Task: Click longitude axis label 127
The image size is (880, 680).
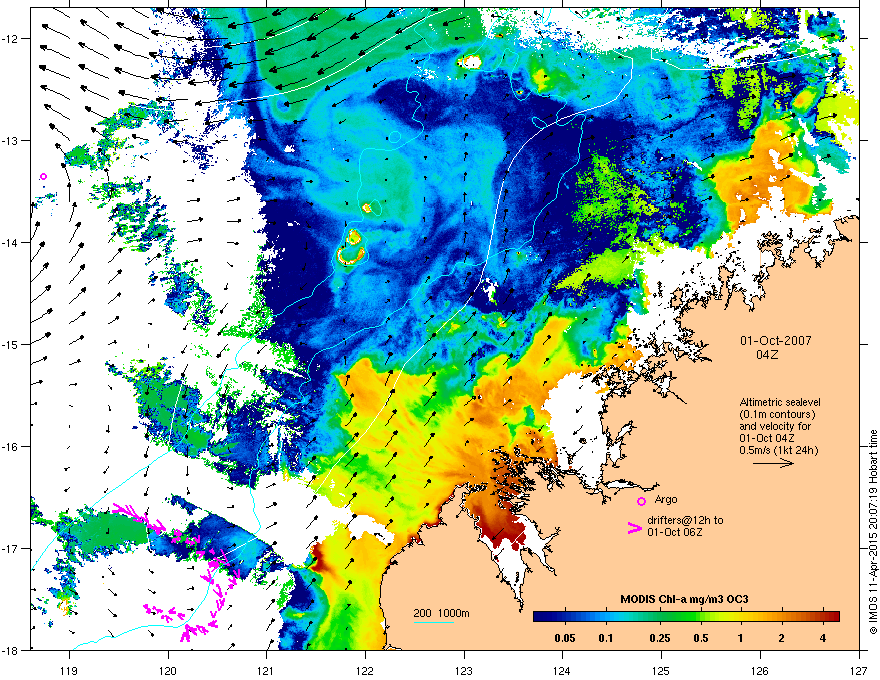Action: pos(859,670)
